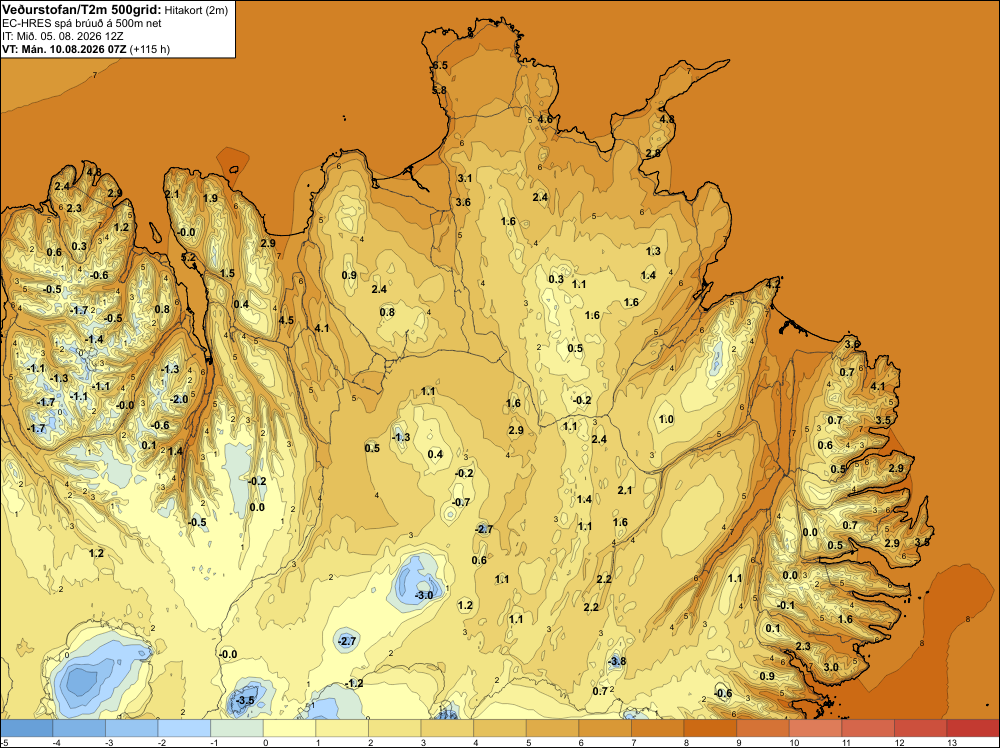Click the line "EC-HRES spá brúuð á 500m net"

point(82,24)
